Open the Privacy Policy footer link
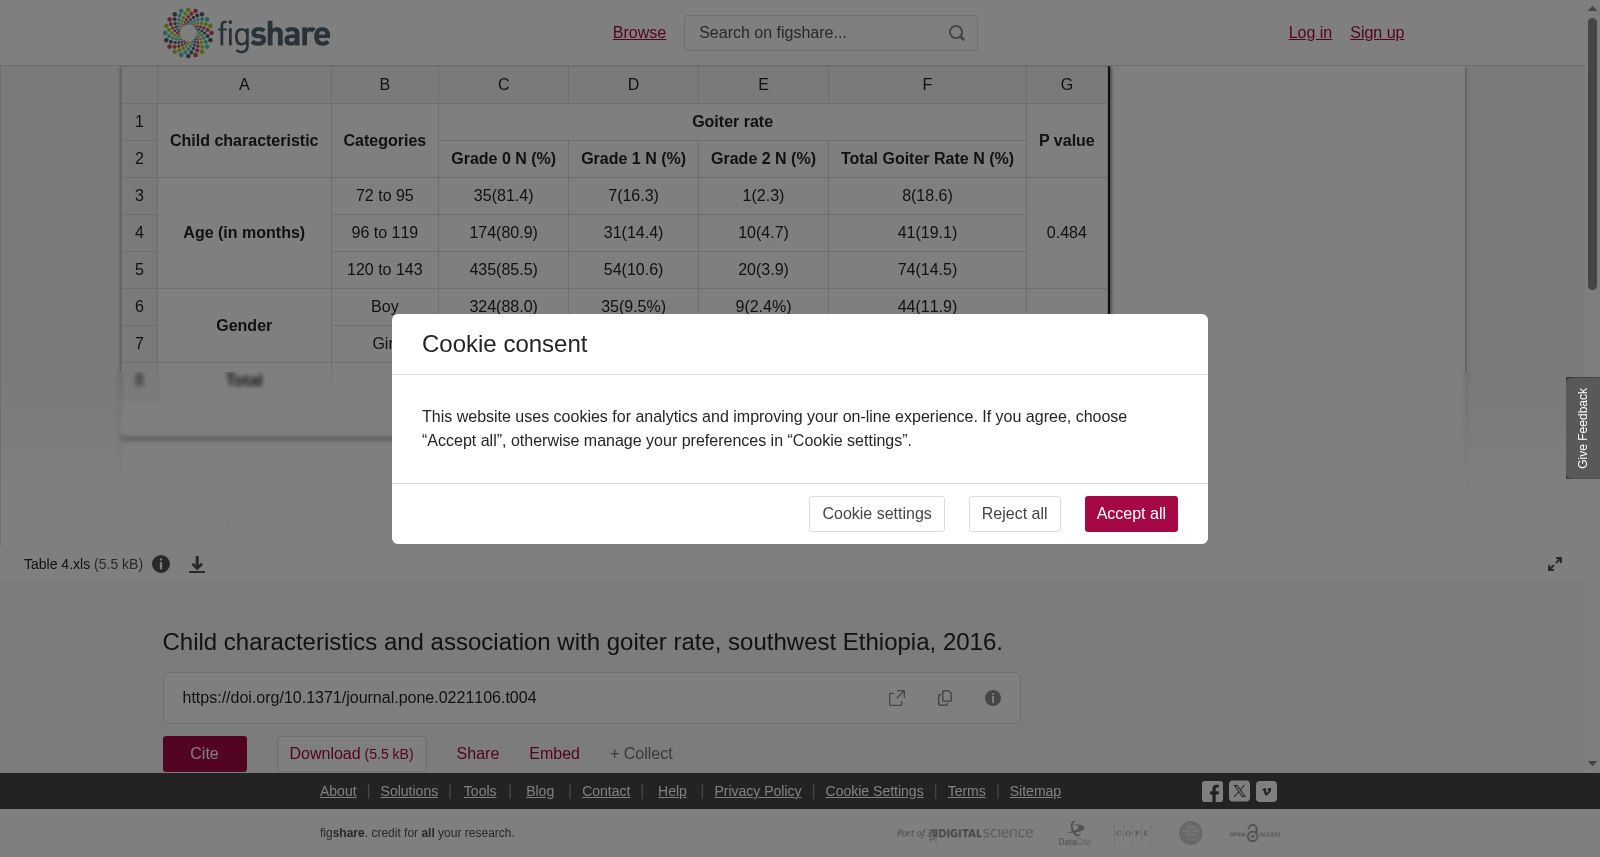Screen dimensions: 1600x857 (x=758, y=791)
